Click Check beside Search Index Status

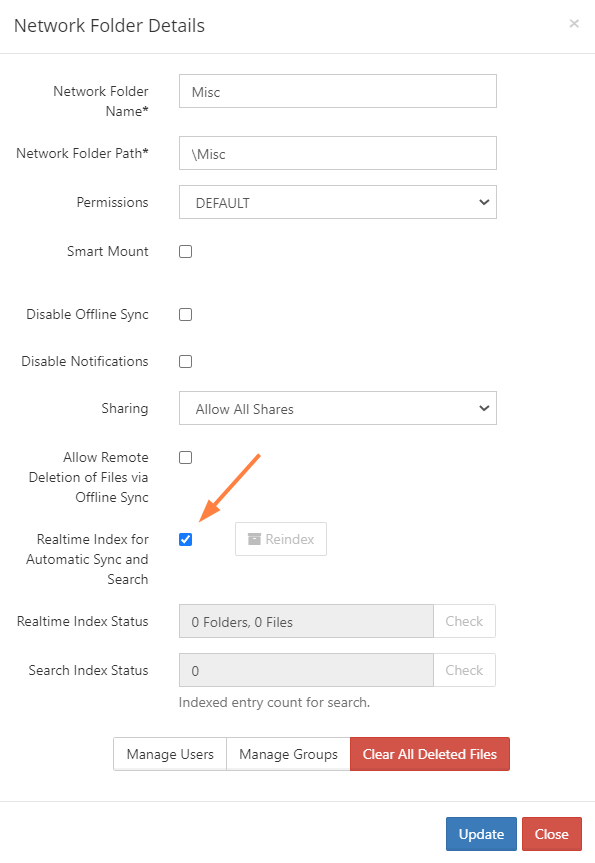(464, 670)
